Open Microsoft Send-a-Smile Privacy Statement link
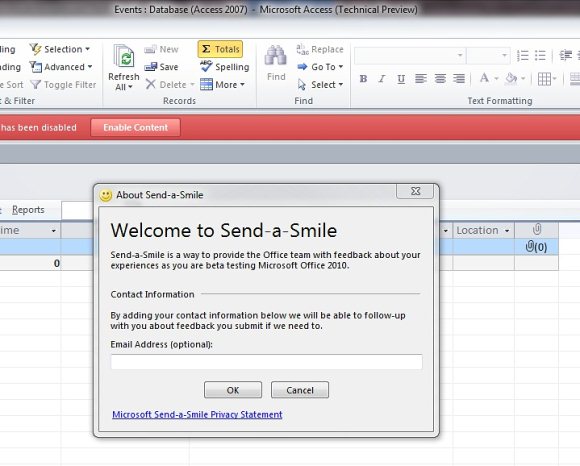This screenshot has width=580, height=466. point(197,415)
